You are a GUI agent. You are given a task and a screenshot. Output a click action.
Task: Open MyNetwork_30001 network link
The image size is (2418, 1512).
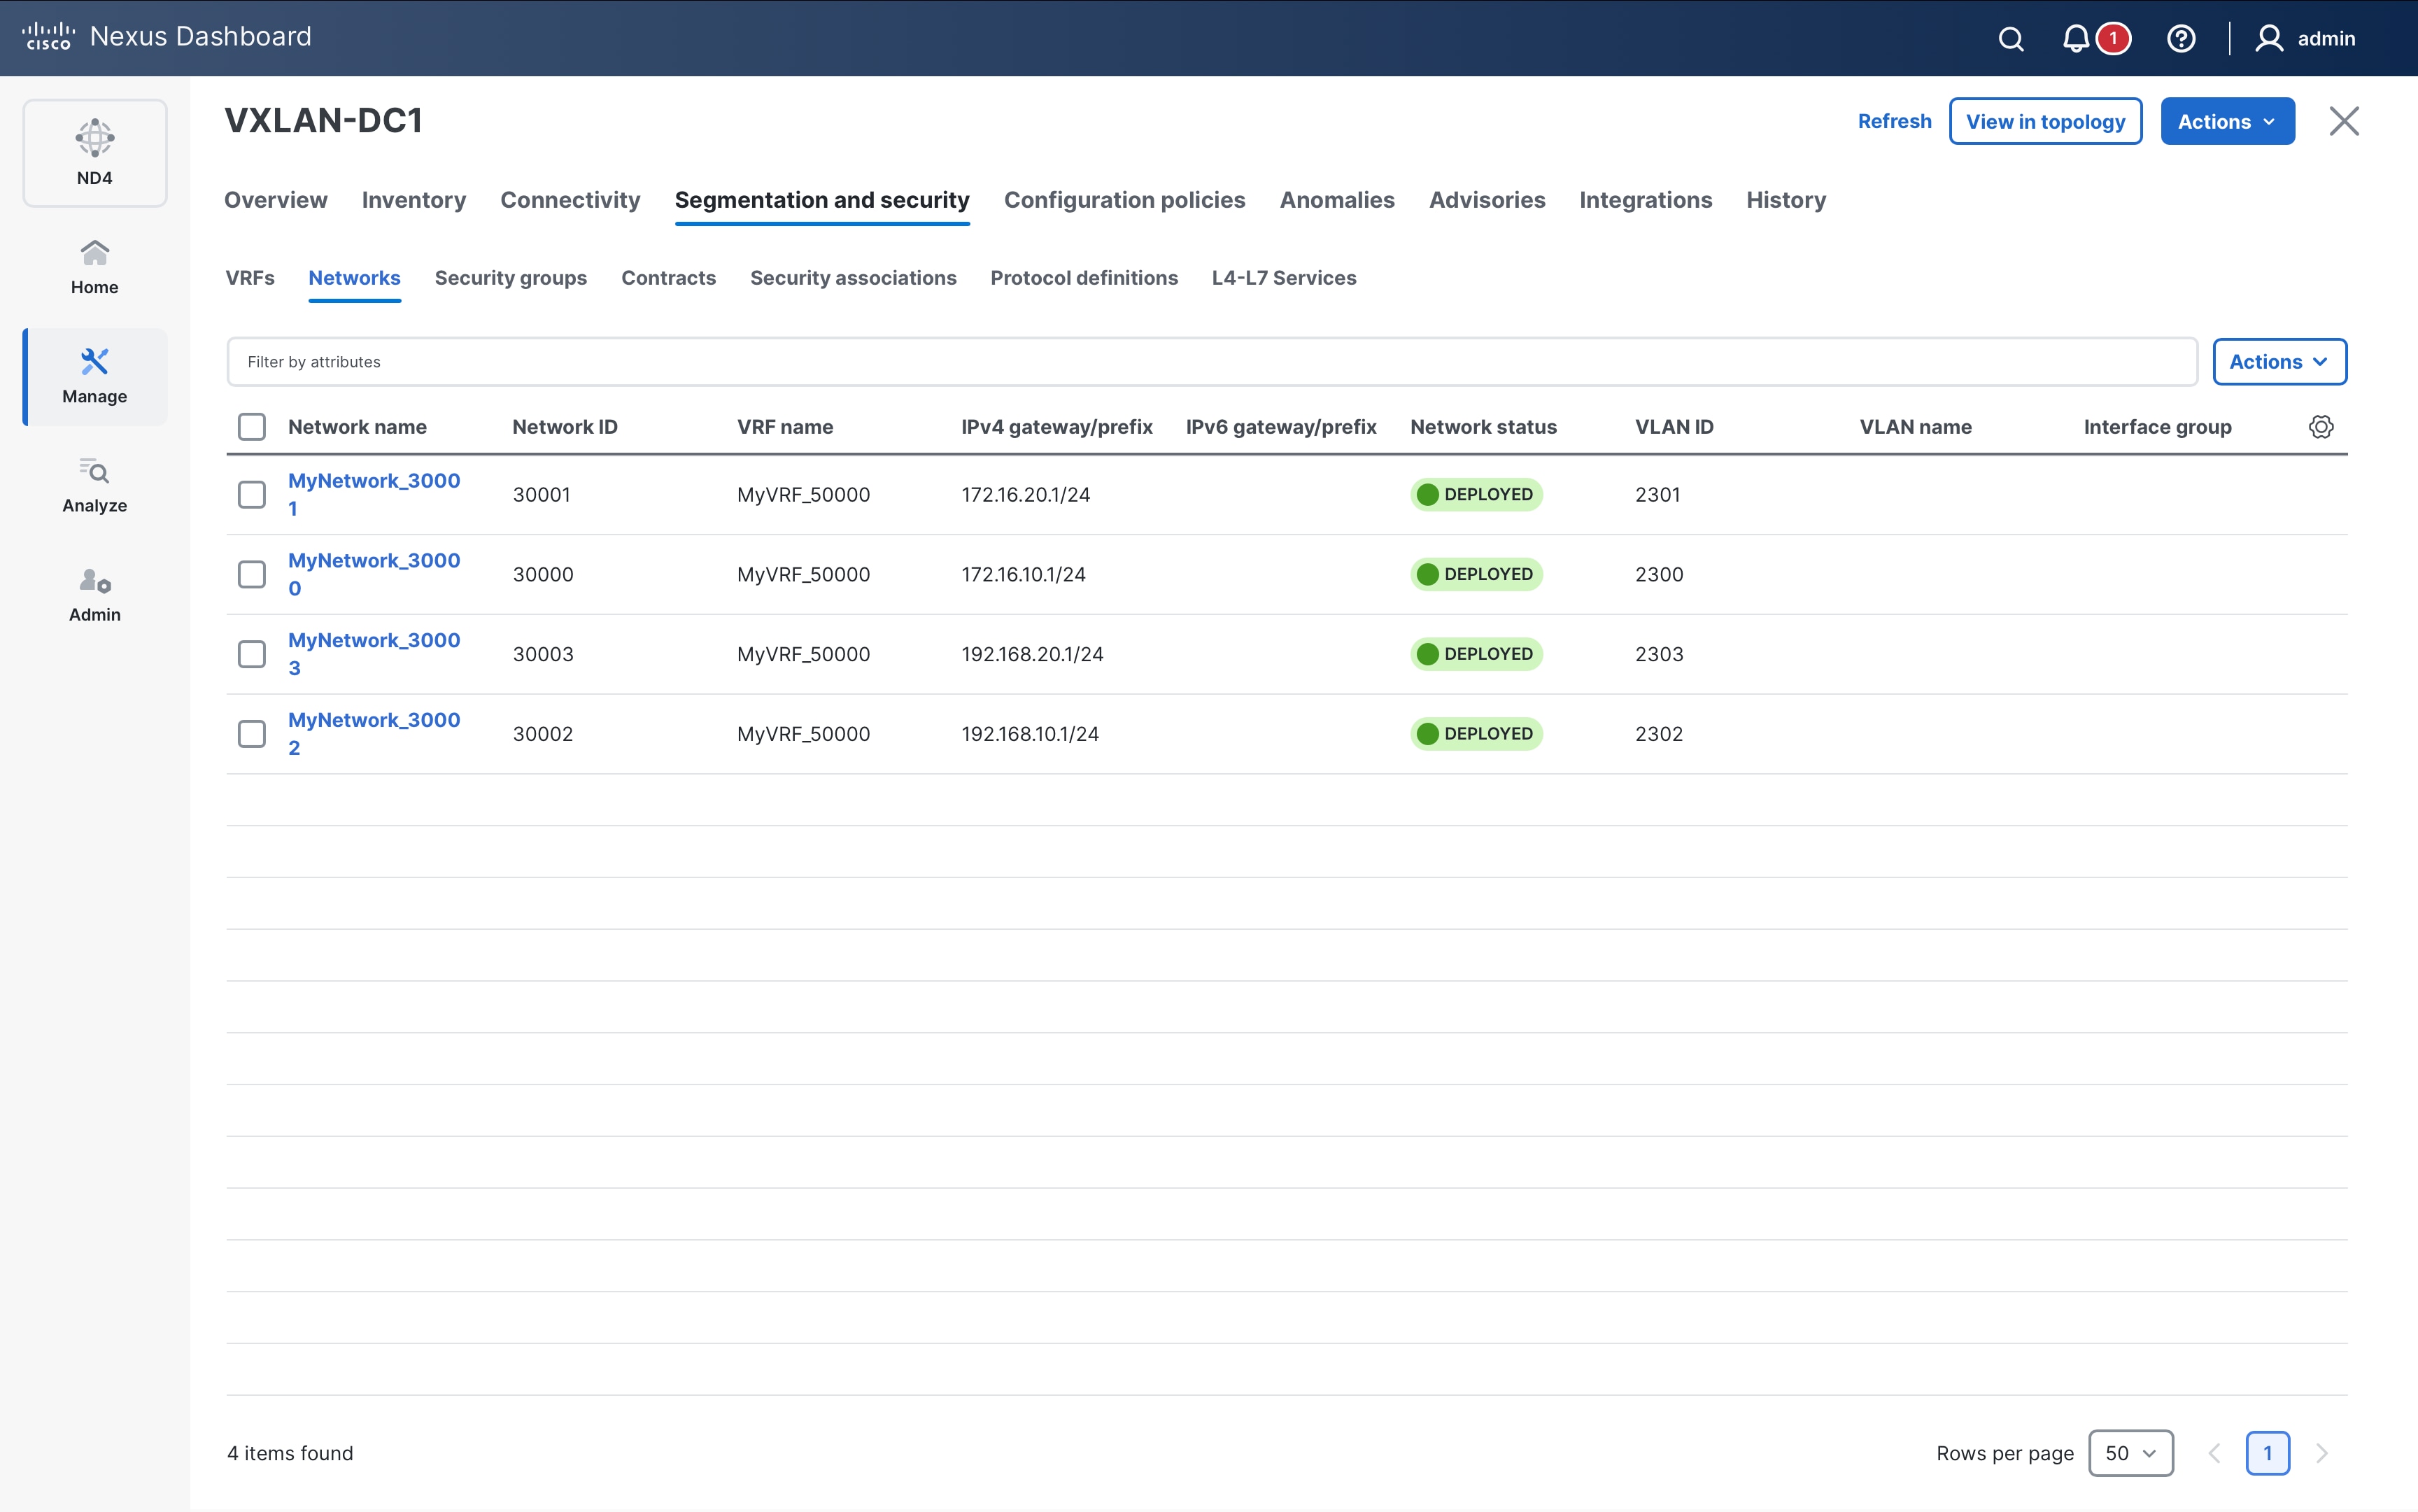pyautogui.click(x=374, y=494)
